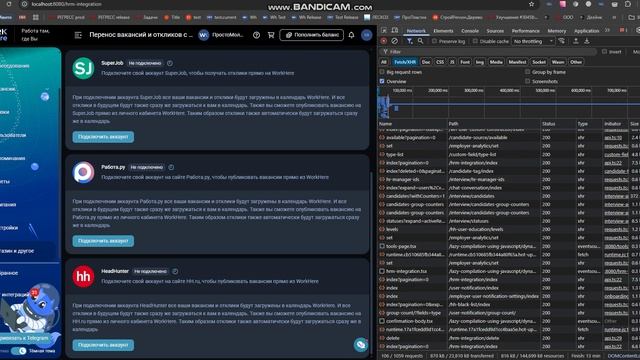Select the Manifest filter
The height and width of the screenshot is (360, 640).
coord(518,62)
